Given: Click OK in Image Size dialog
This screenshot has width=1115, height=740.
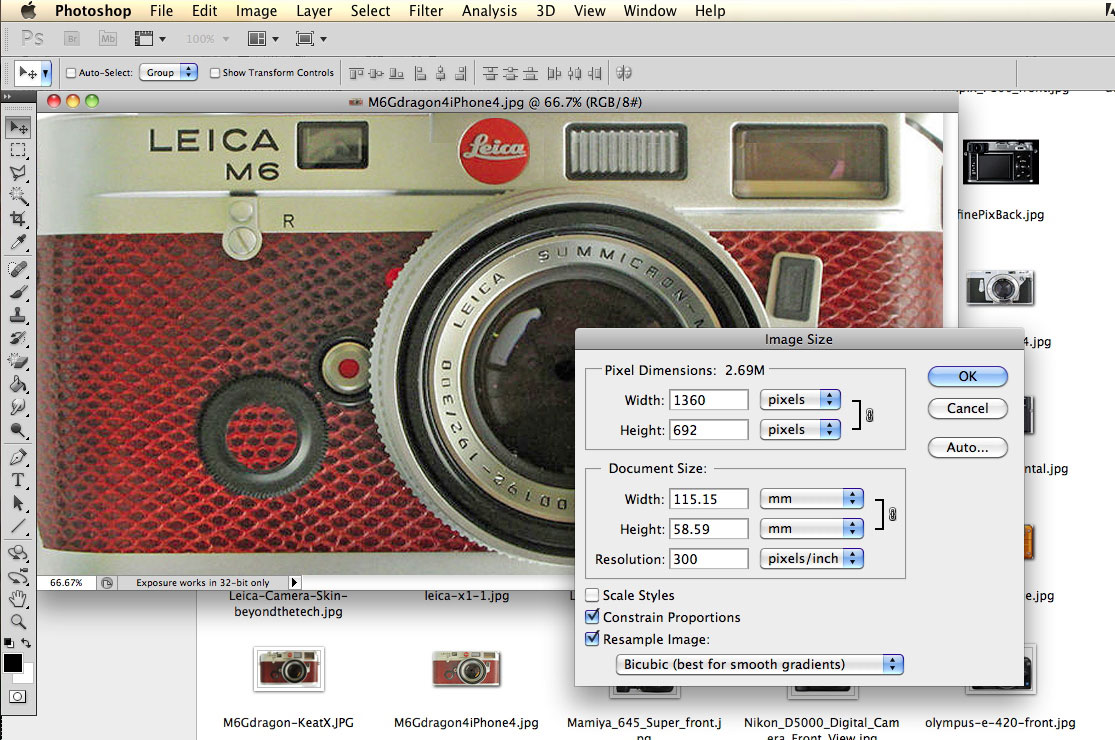Looking at the screenshot, I should pos(968,376).
